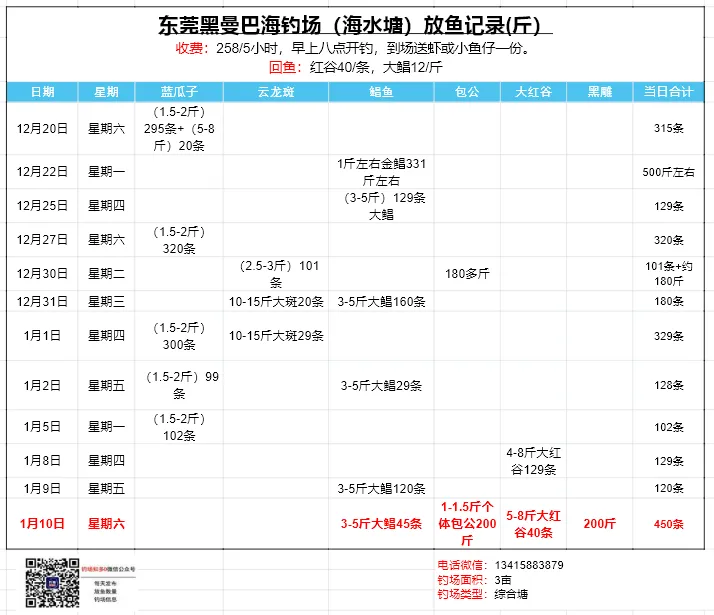
Task: Click the 日期 column header
Action: tap(42, 92)
